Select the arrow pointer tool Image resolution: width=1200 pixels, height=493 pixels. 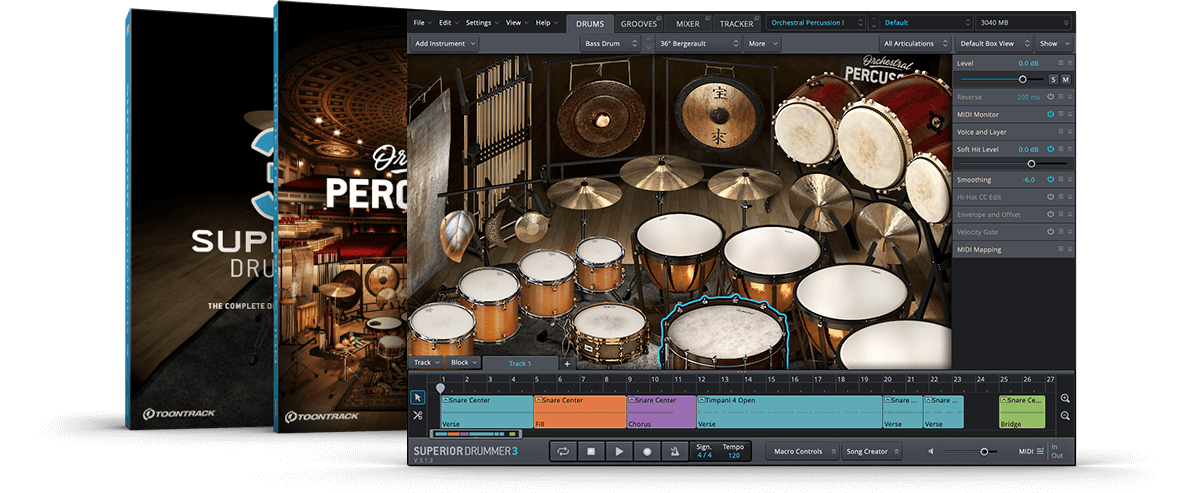418,398
